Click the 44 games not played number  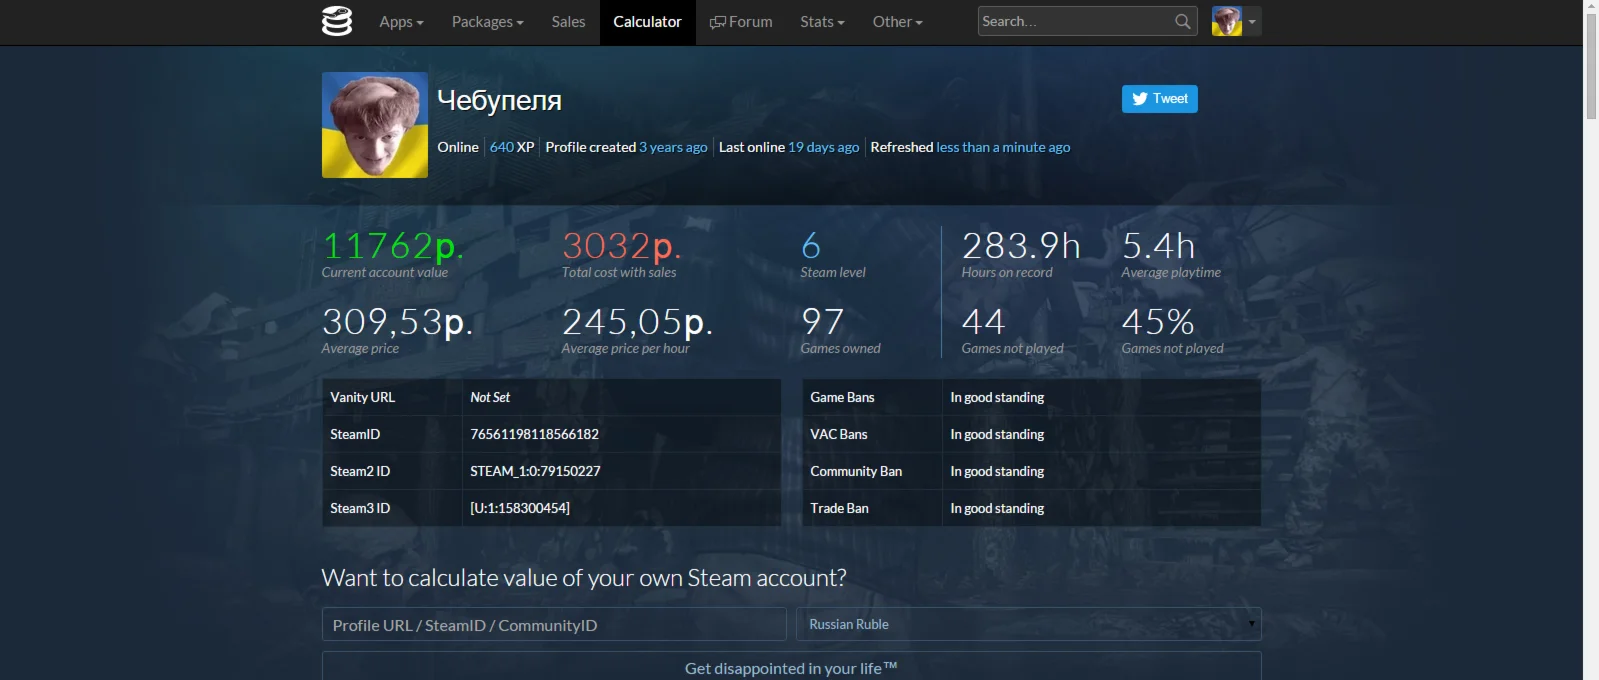pyautogui.click(x=983, y=322)
